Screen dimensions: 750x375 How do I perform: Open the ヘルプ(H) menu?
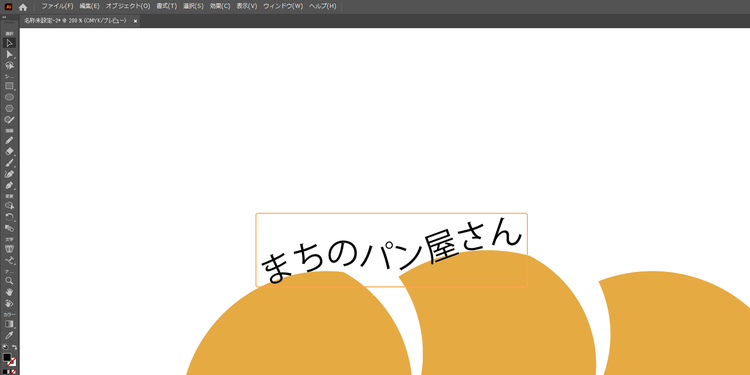(322, 6)
